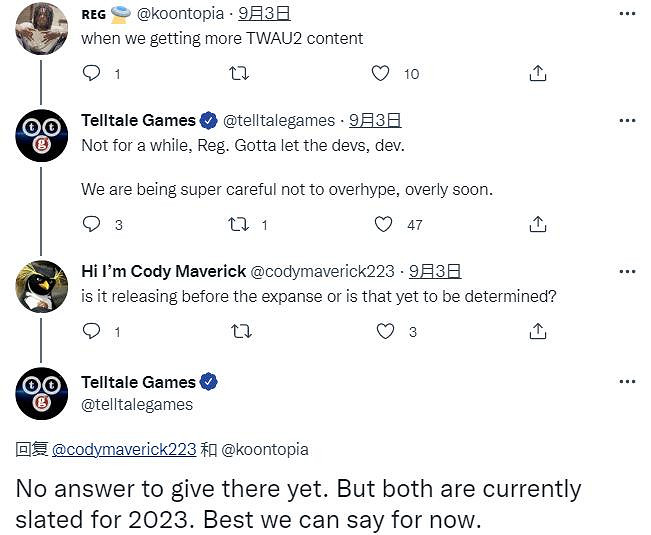The image size is (651, 535).
Task: Share Telltale's 'overhype' tweet
Action: click(x=537, y=224)
